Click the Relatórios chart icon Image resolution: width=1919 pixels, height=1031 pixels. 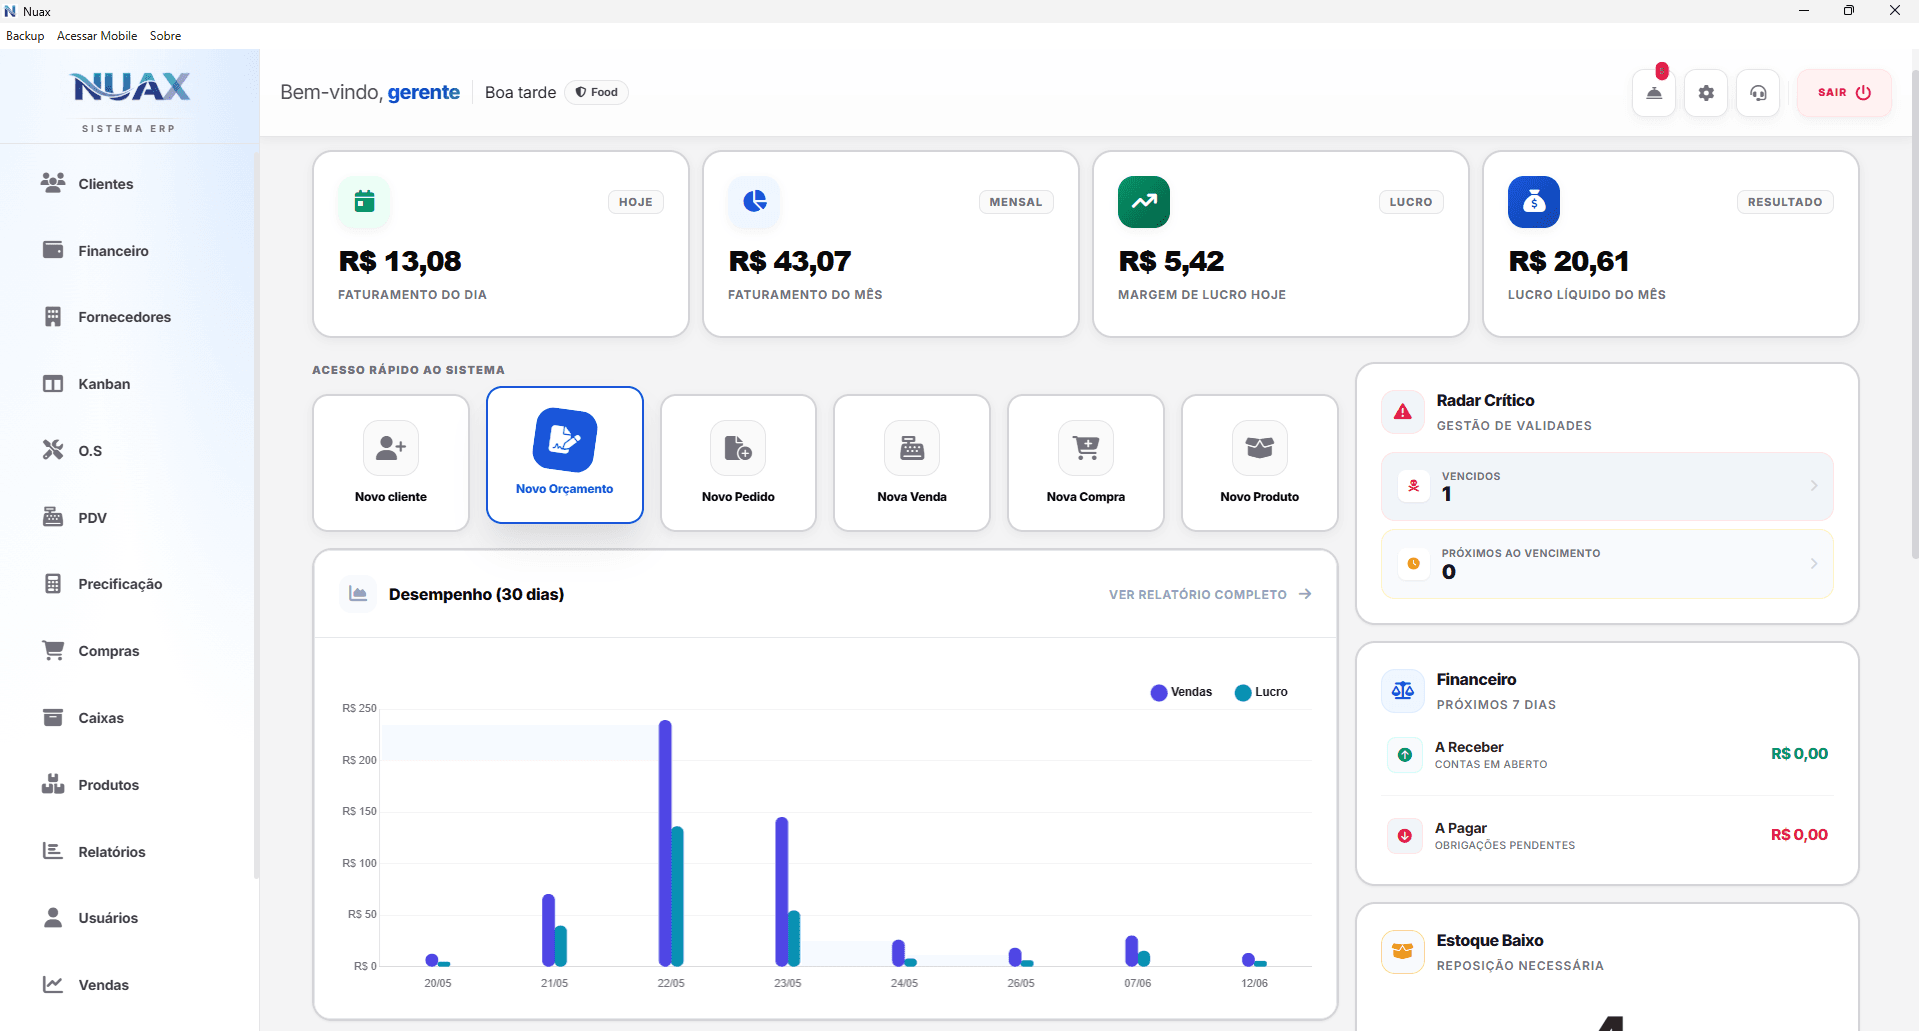point(53,851)
